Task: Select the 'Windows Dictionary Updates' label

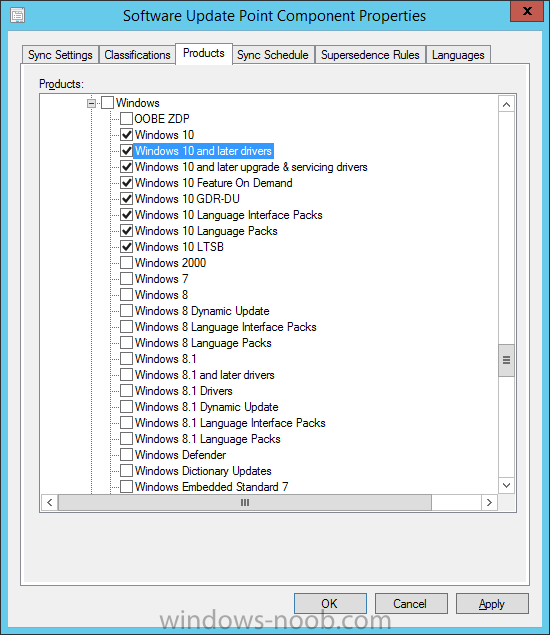Action: (203, 471)
